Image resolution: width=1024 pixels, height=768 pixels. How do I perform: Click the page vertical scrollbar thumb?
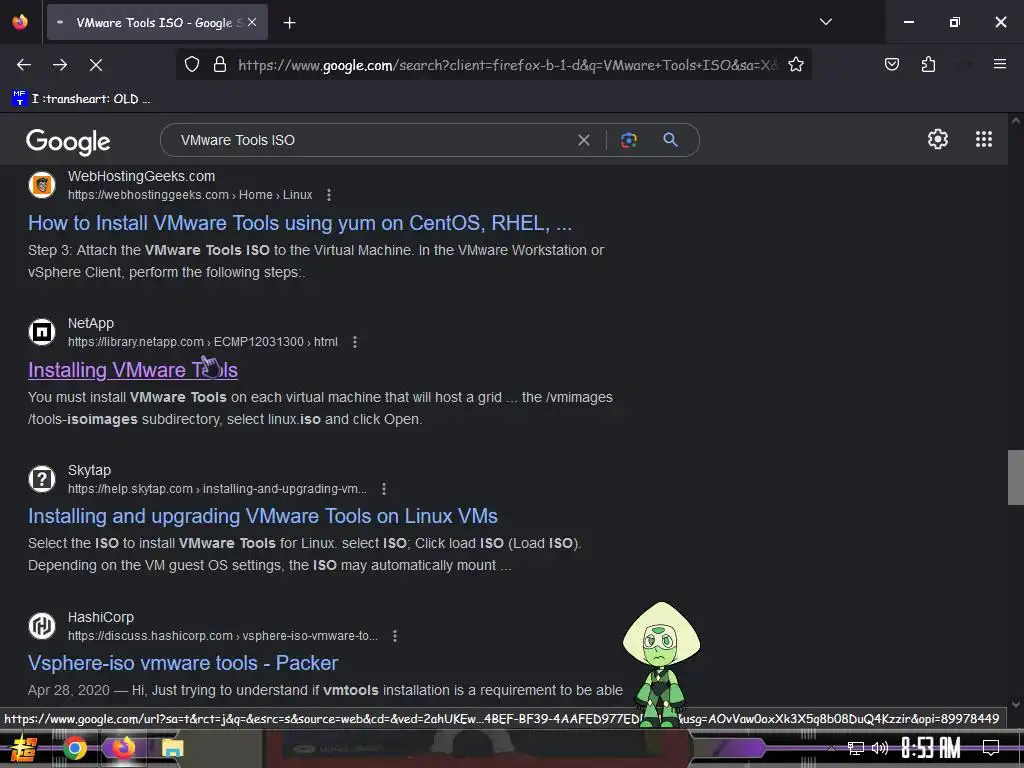1016,477
